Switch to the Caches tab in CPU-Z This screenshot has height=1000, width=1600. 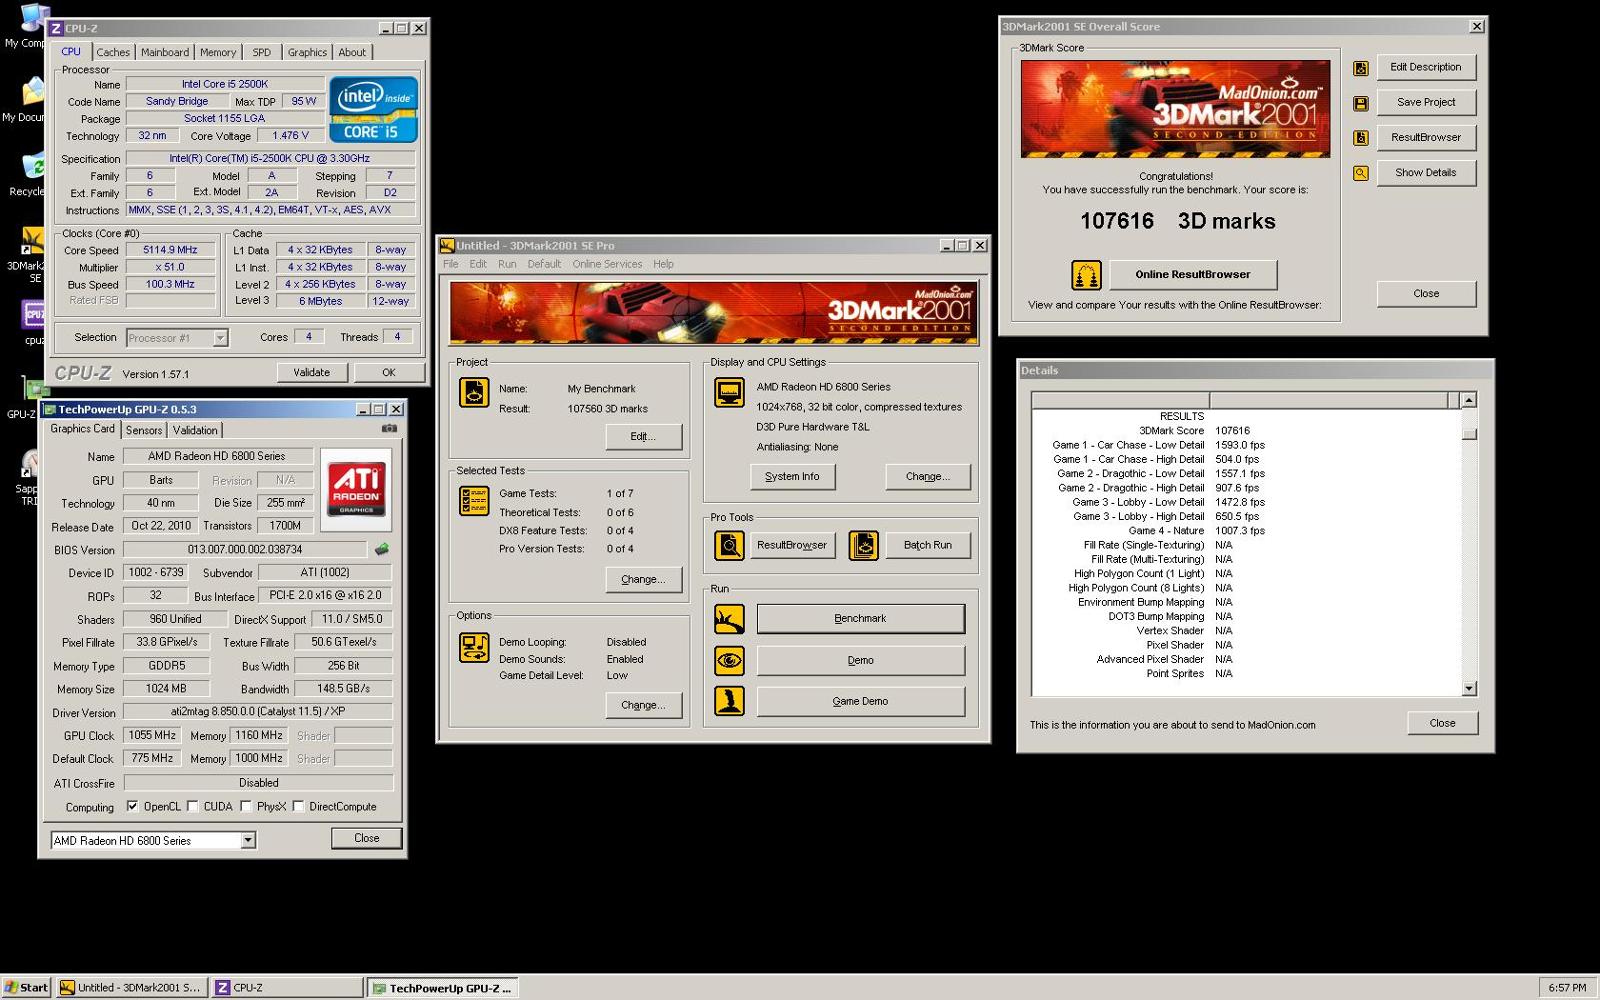point(113,52)
